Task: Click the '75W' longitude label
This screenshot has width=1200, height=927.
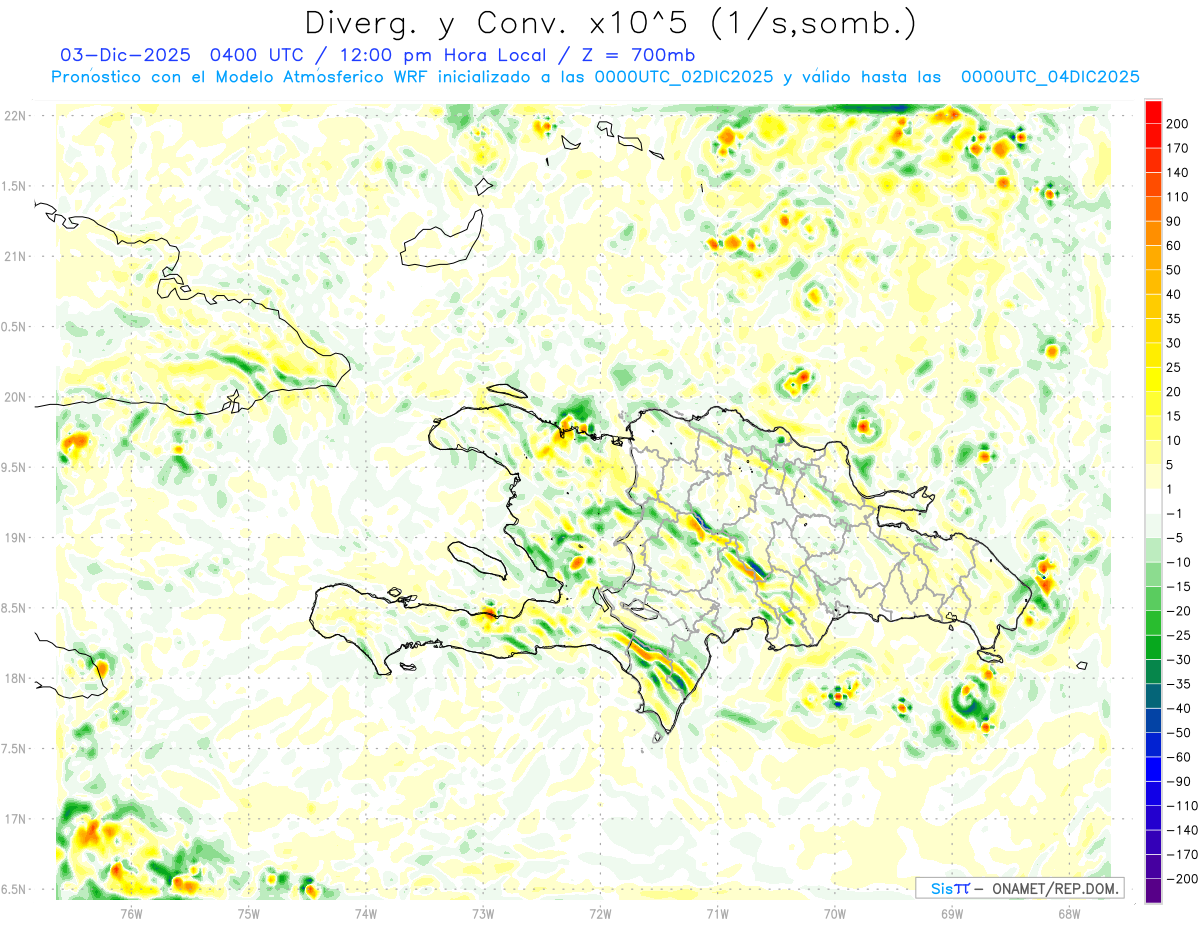Action: 248,913
